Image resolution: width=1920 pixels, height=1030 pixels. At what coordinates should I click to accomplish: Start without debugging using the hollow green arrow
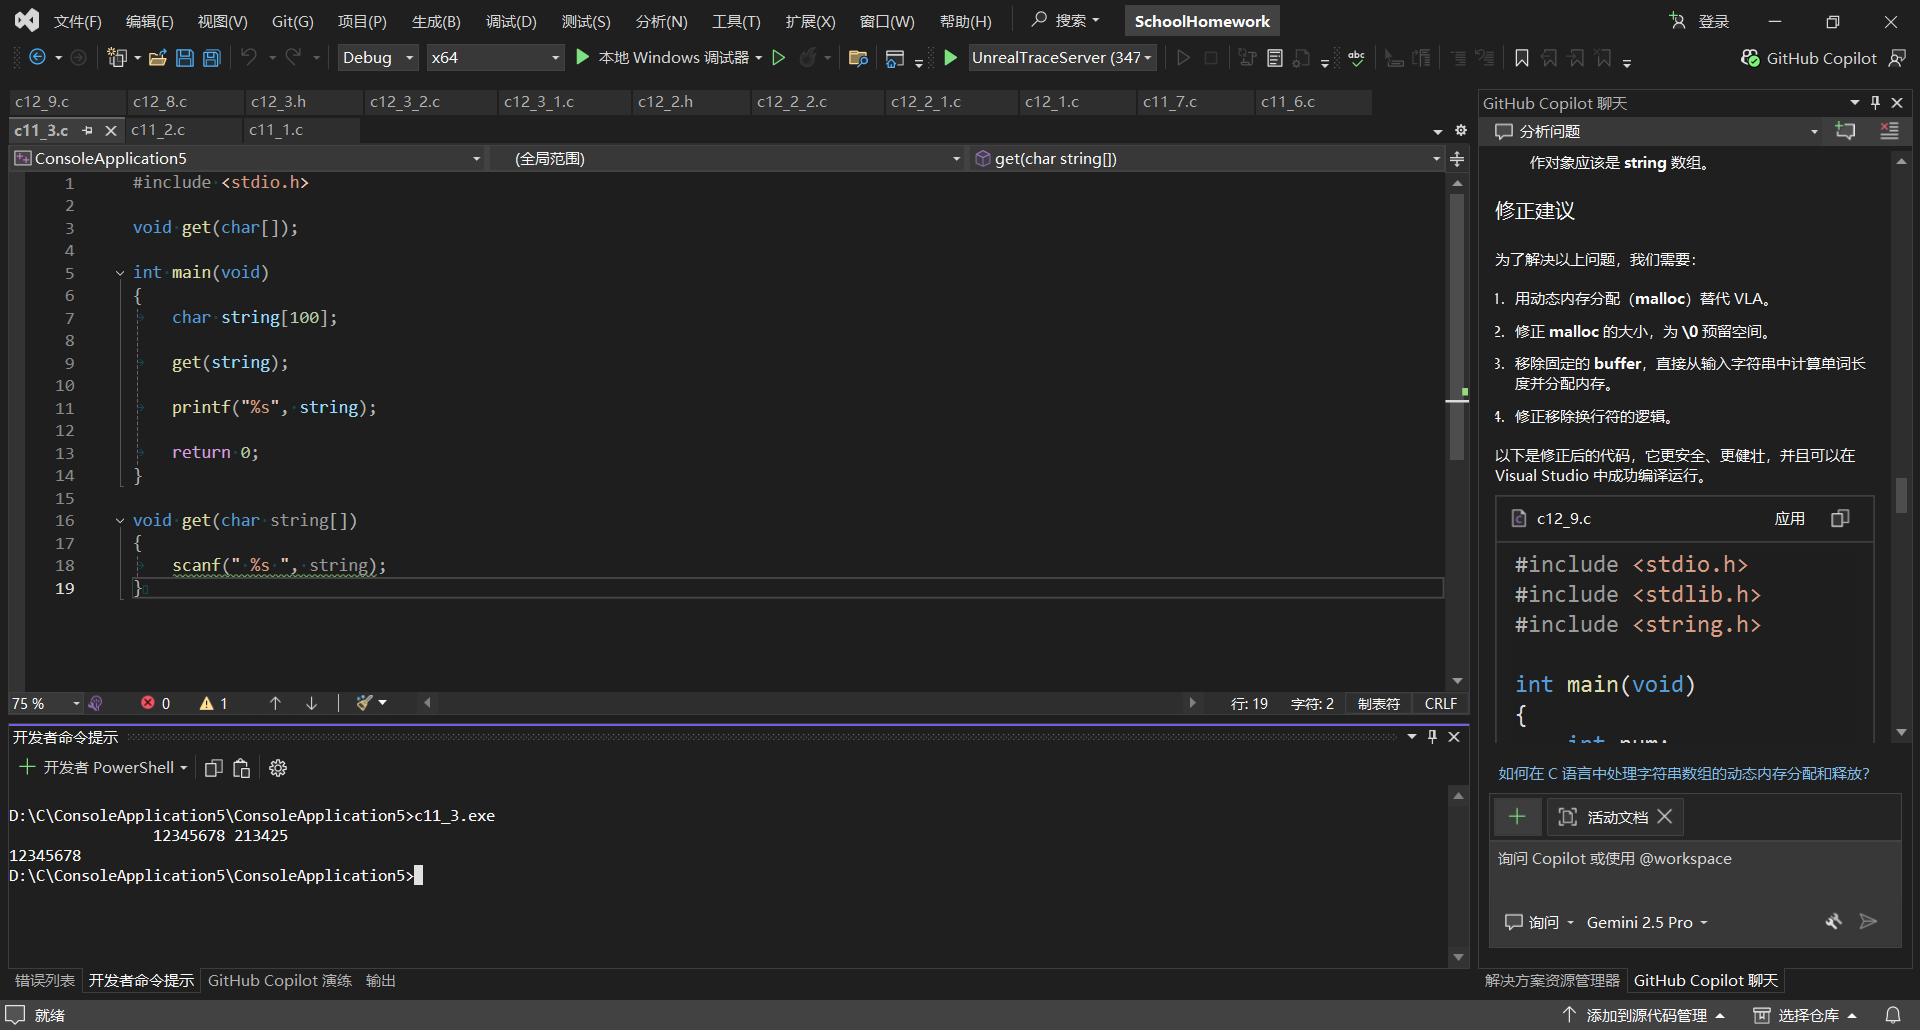click(x=779, y=58)
